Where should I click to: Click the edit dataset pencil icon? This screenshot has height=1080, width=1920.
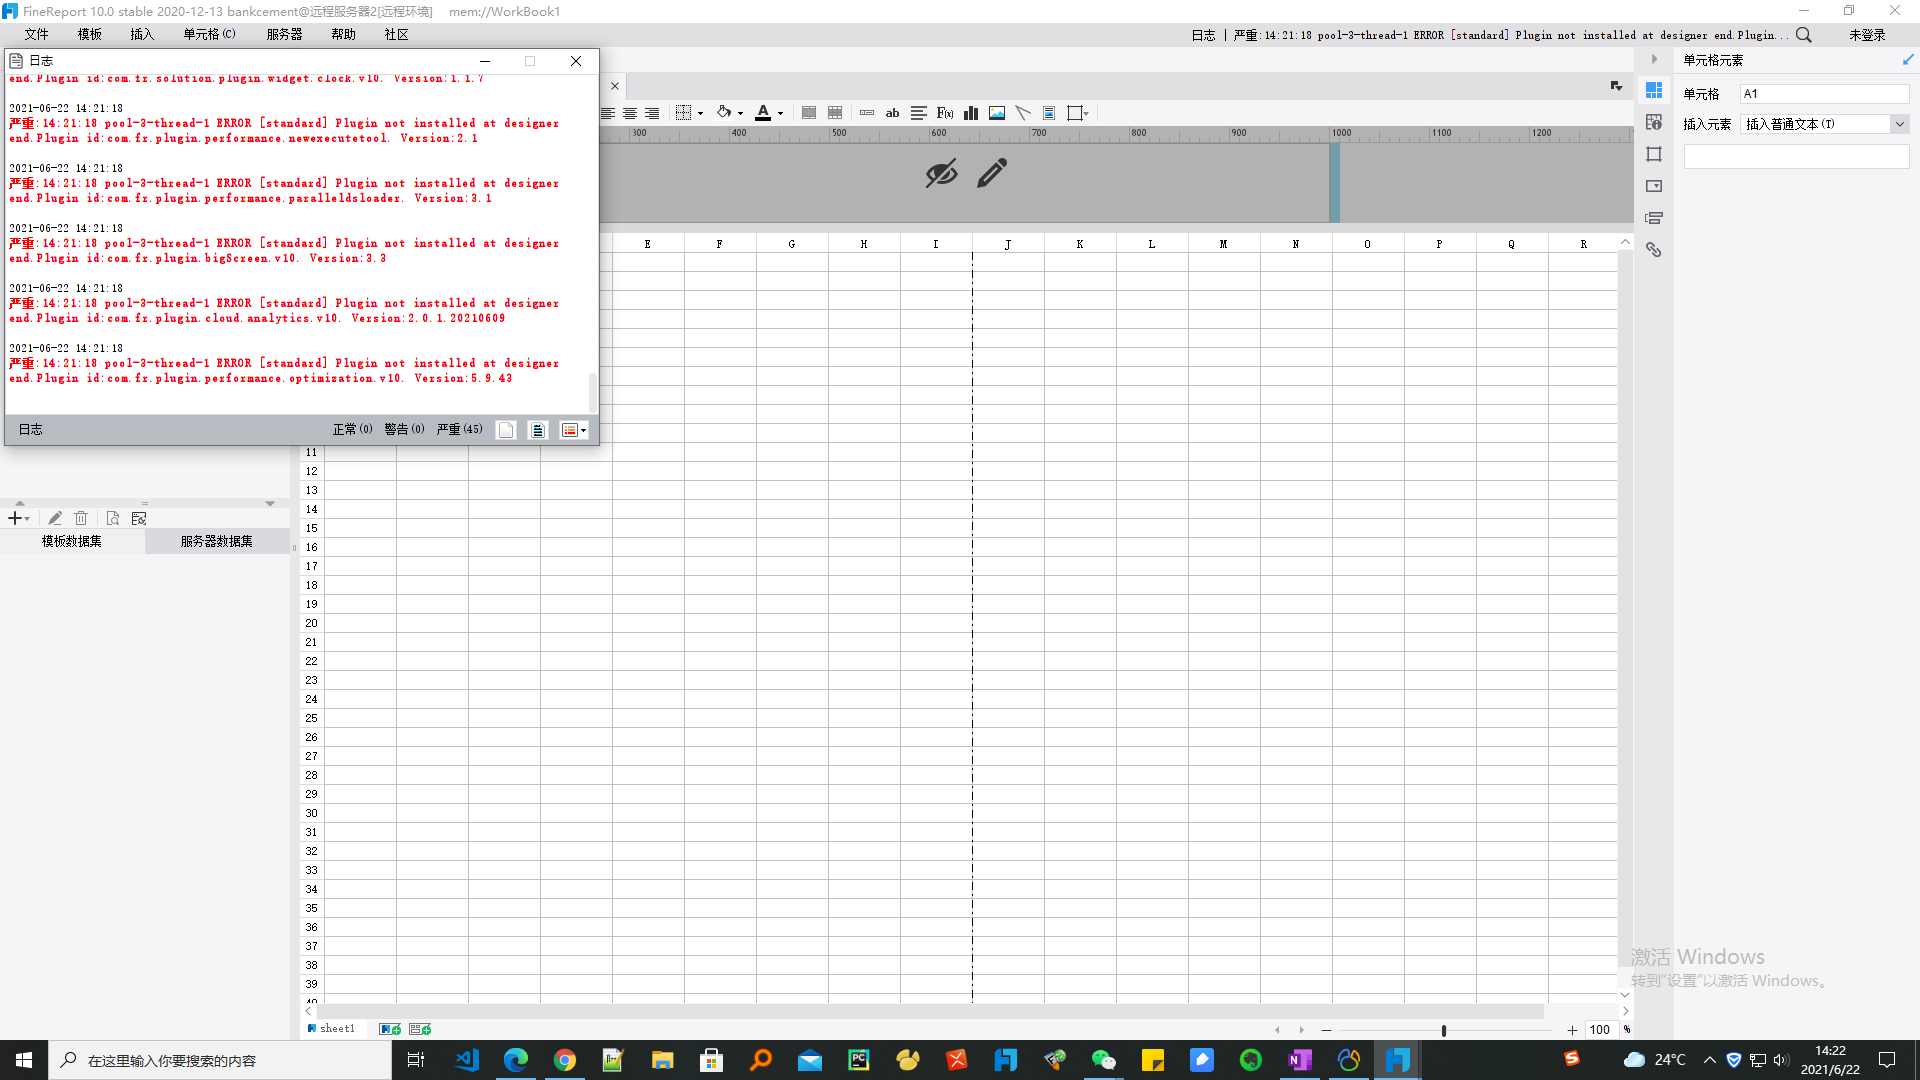click(x=55, y=518)
